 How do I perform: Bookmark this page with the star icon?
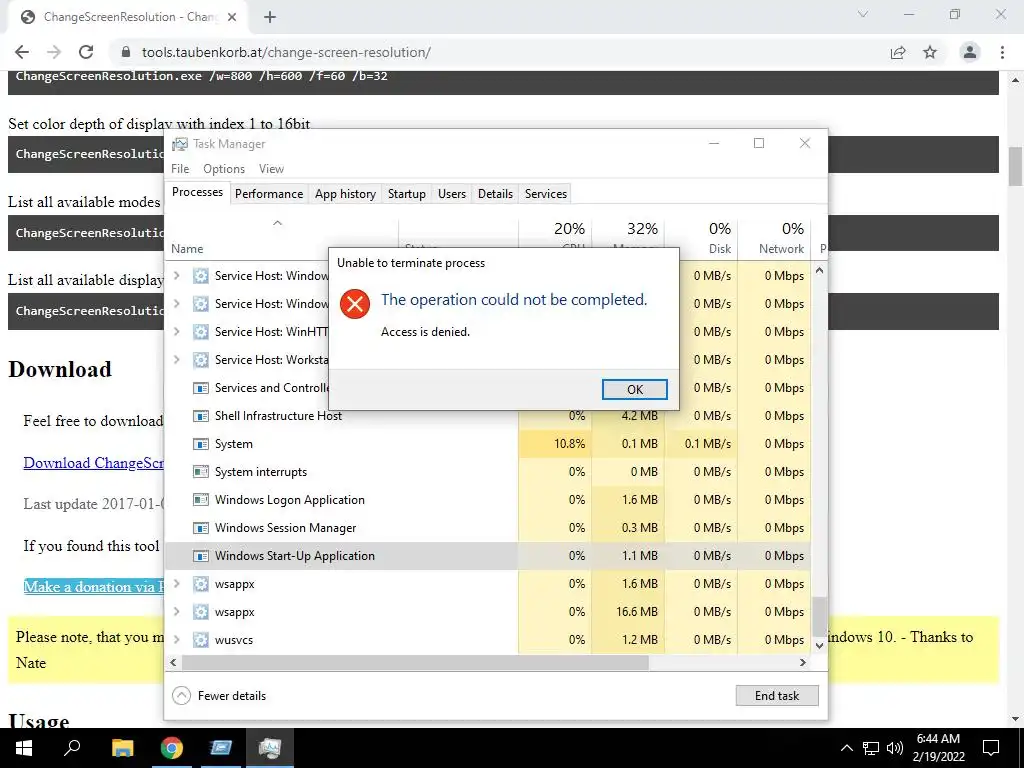pyautogui.click(x=930, y=52)
